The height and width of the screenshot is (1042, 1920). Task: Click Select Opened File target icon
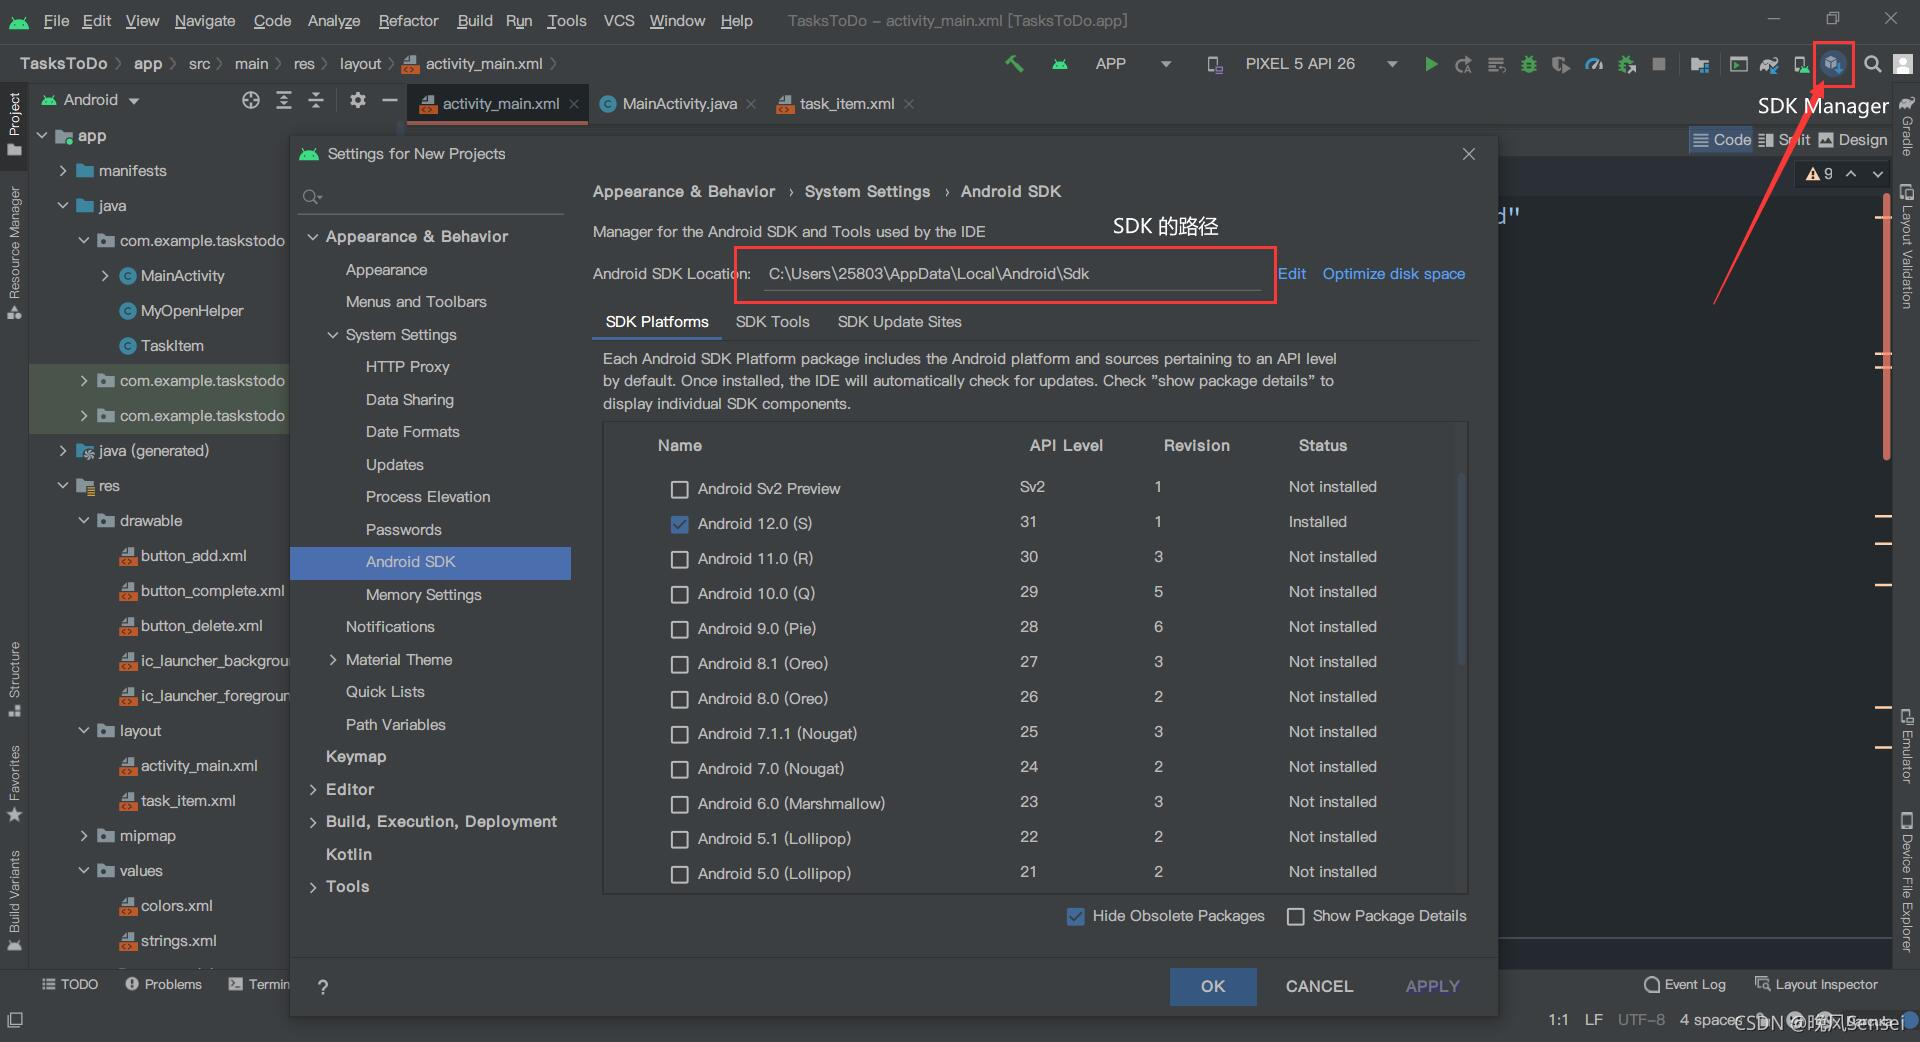tap(251, 100)
